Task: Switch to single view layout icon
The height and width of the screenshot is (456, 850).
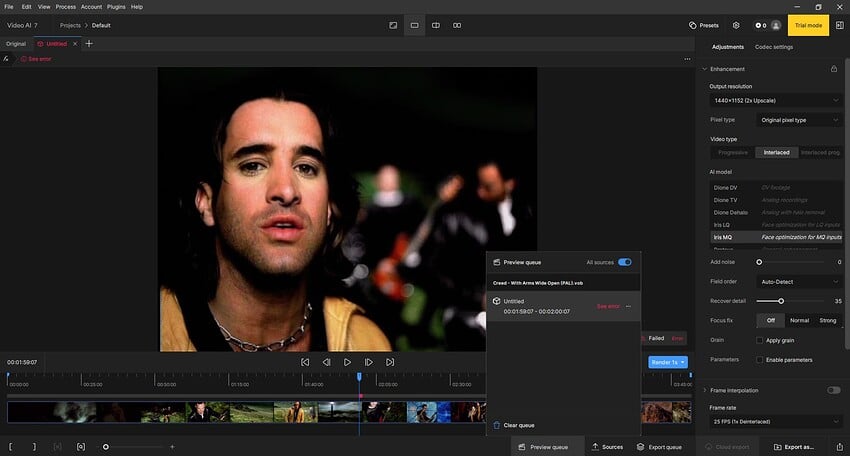Action: coord(414,25)
